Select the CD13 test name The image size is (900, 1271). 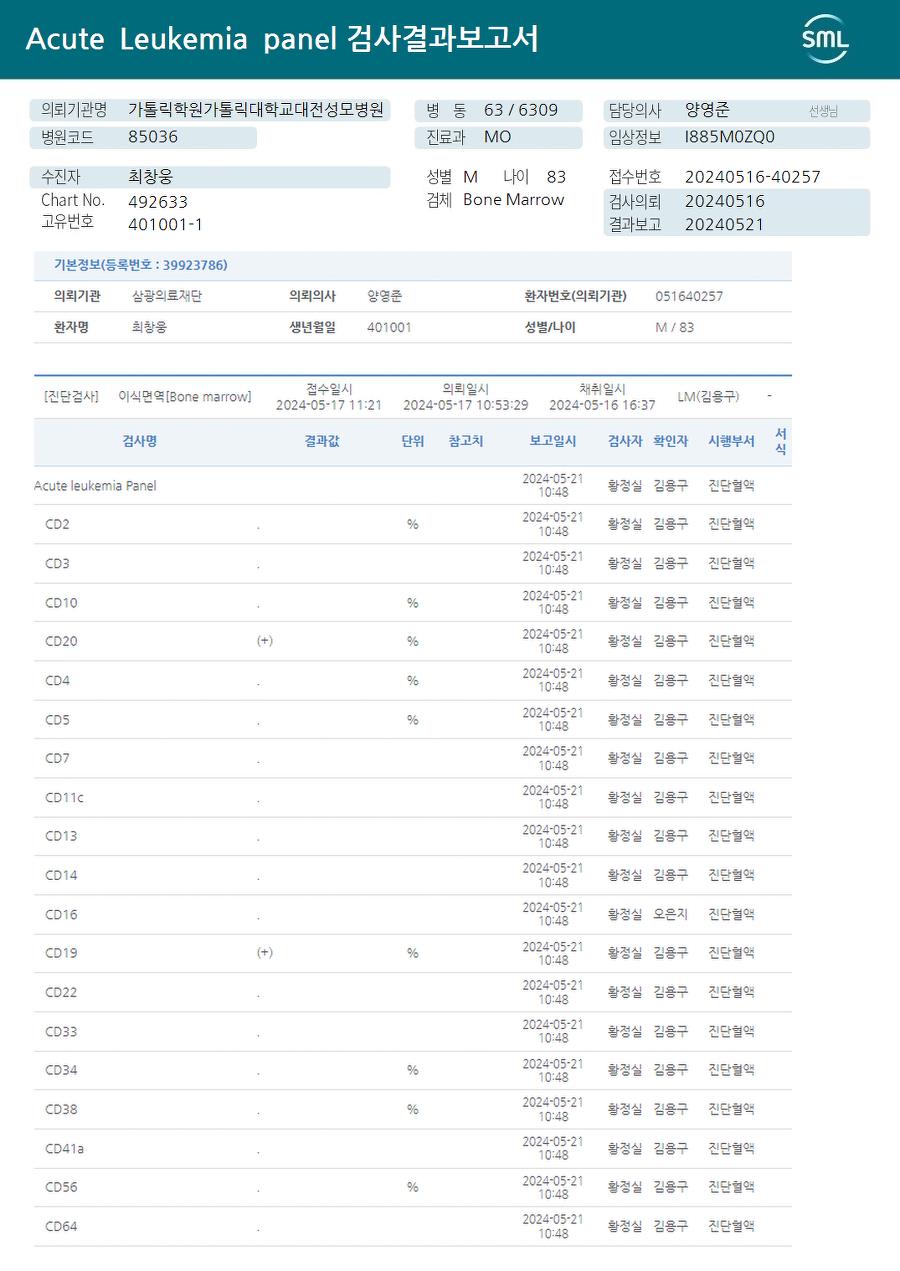tap(61, 836)
